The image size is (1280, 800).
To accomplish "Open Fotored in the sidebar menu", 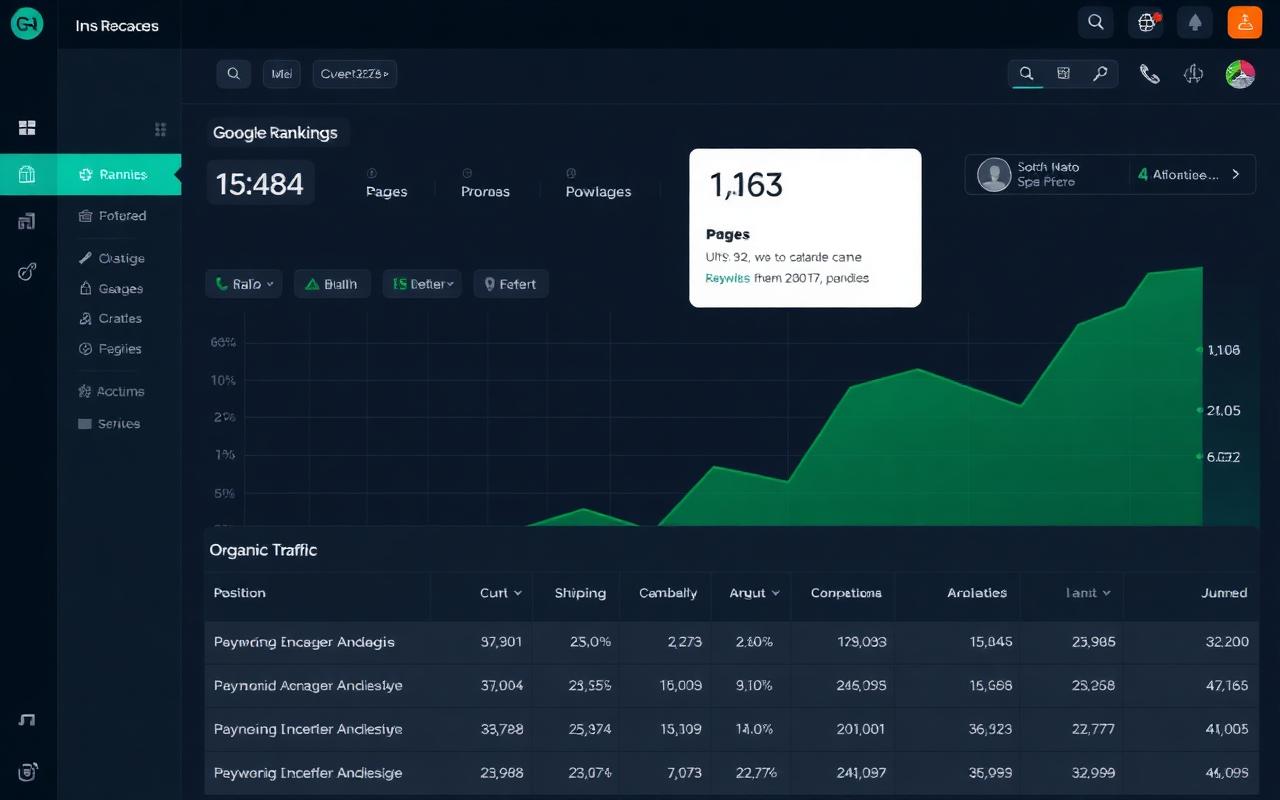I will pyautogui.click(x=120, y=216).
